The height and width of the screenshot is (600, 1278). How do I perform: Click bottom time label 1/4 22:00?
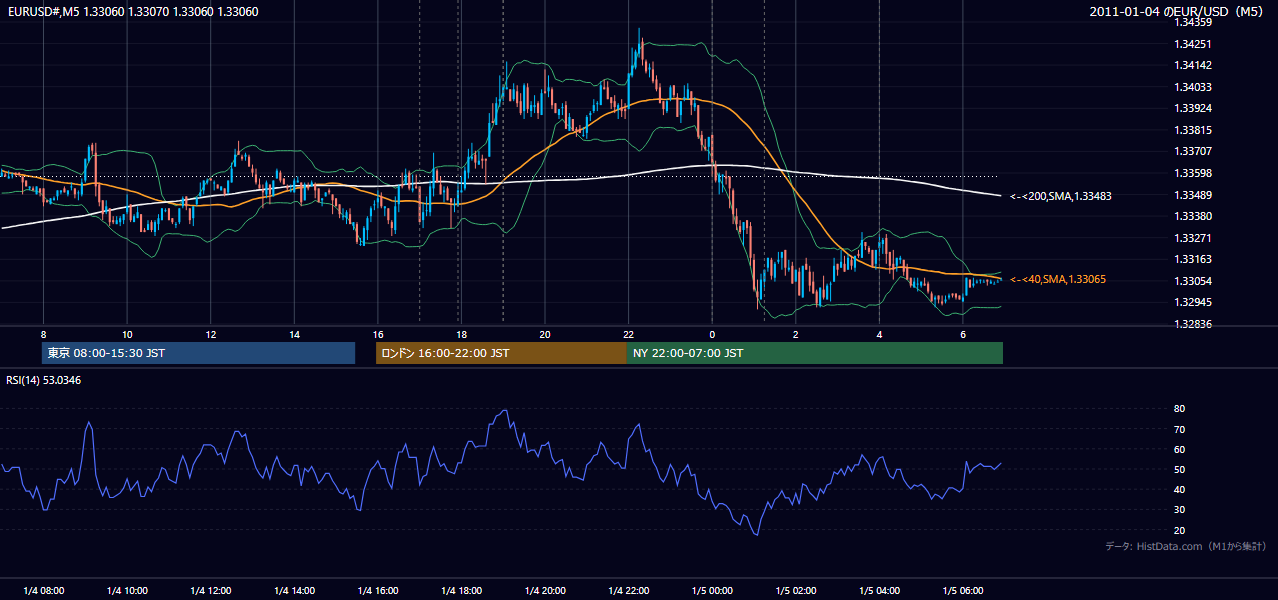tap(628, 591)
